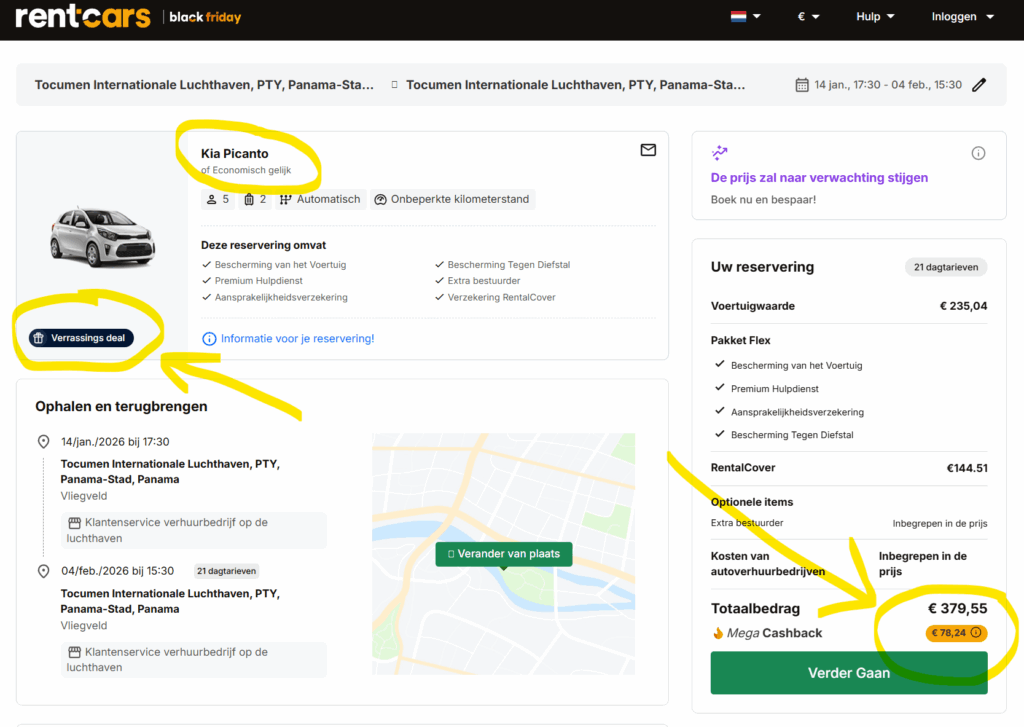The image size is (1024, 727).
Task: Click the calendar icon beside rental dates
Action: (x=801, y=85)
